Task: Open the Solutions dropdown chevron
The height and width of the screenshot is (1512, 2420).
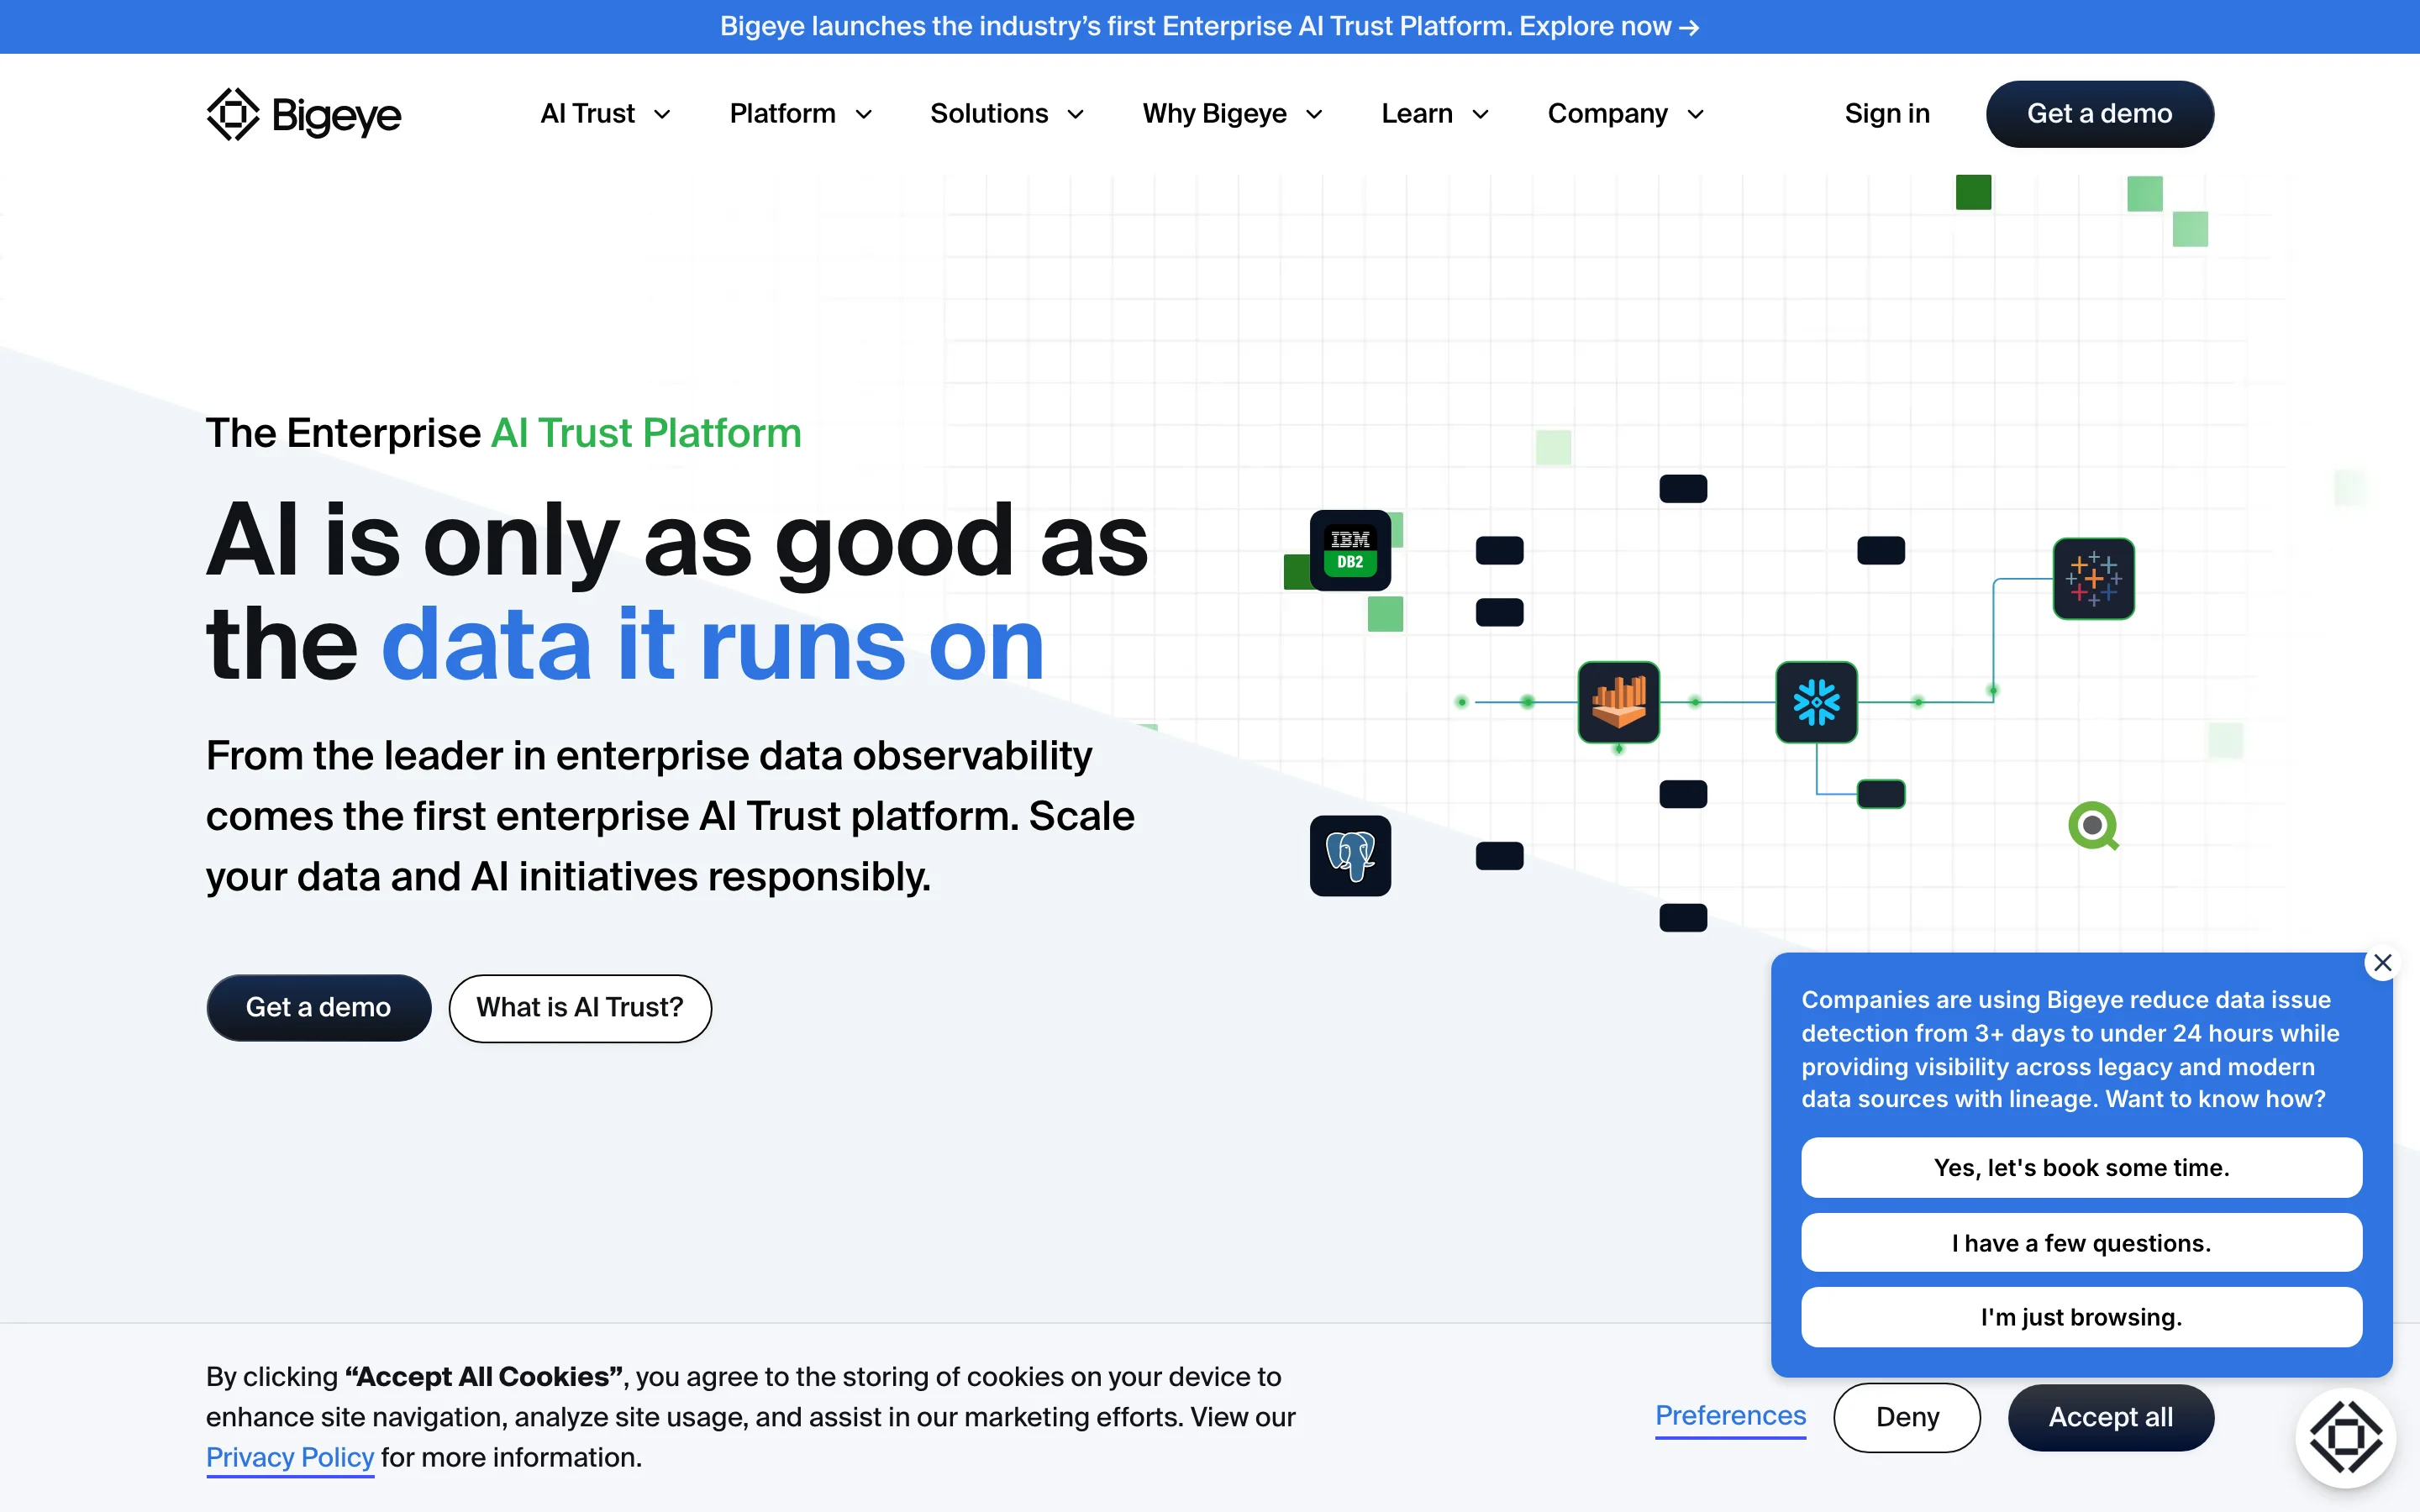Action: coord(1076,114)
